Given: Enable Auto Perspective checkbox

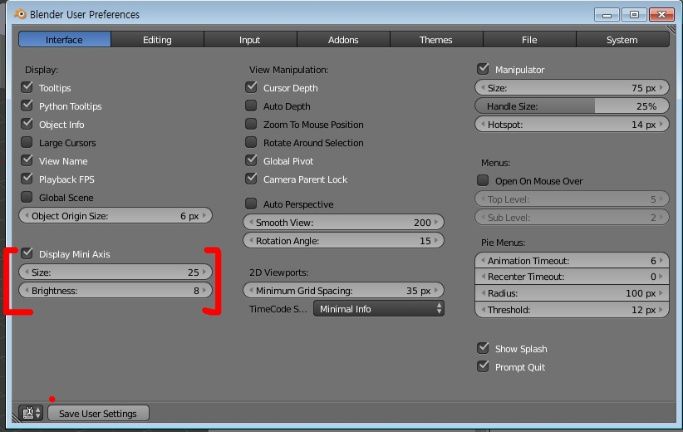Looking at the screenshot, I should (251, 204).
